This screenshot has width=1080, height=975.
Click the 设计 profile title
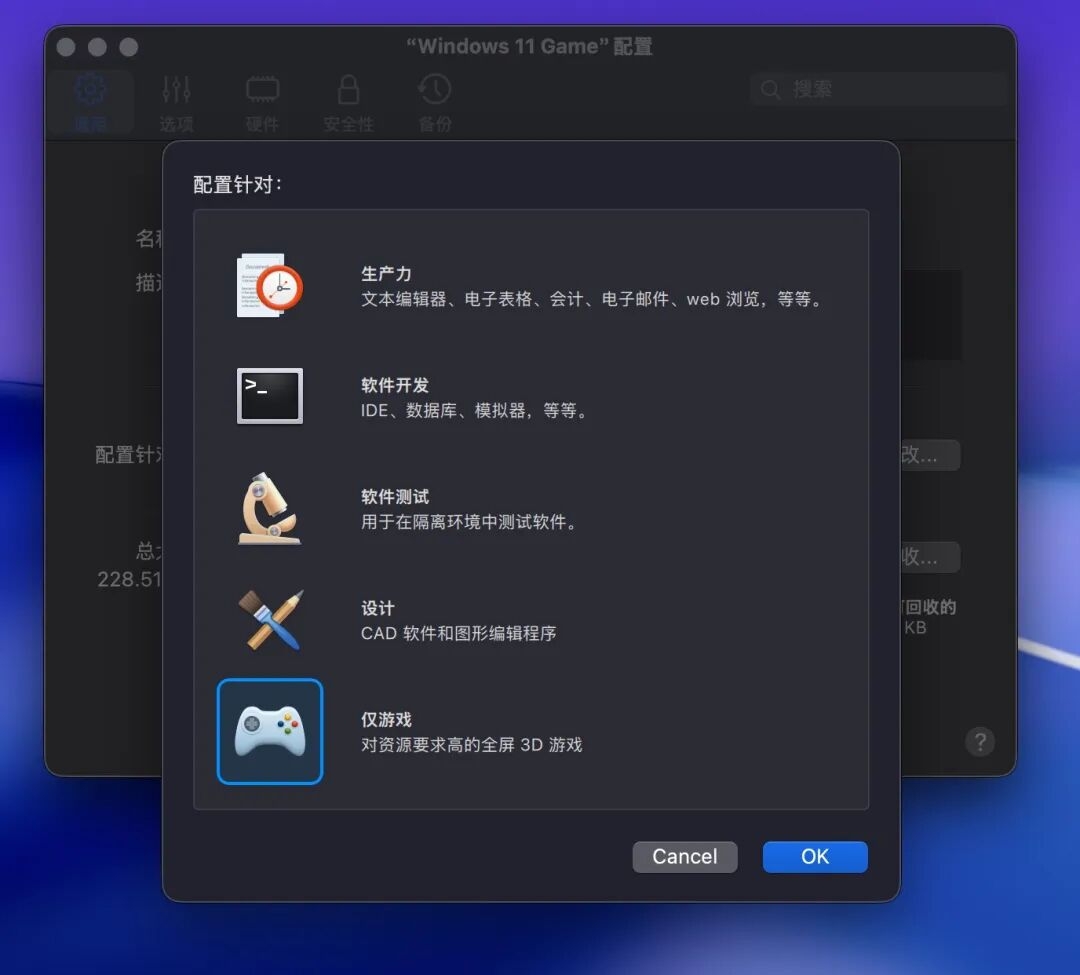click(377, 608)
